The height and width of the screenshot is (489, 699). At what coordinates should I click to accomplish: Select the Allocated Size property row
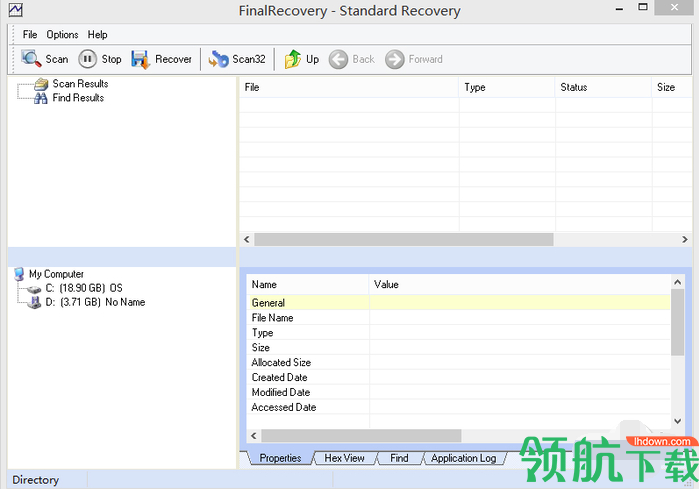pos(458,362)
